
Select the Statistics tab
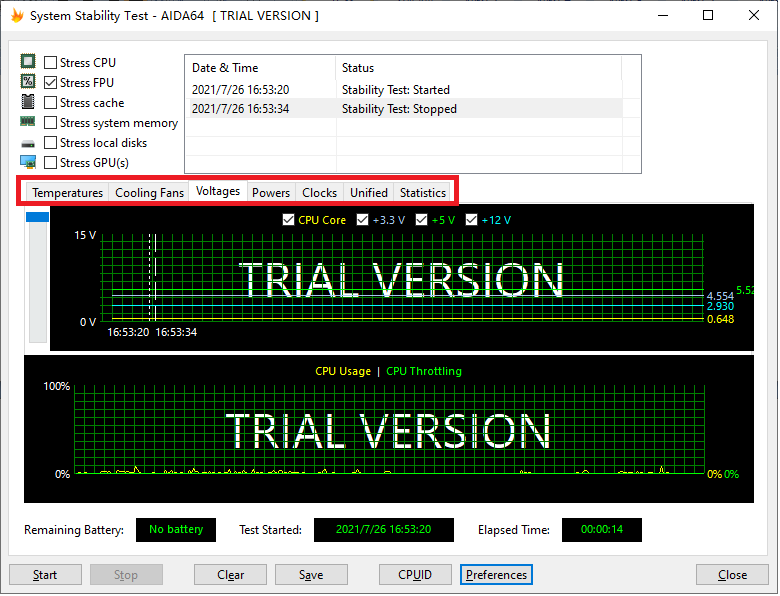click(x=423, y=193)
